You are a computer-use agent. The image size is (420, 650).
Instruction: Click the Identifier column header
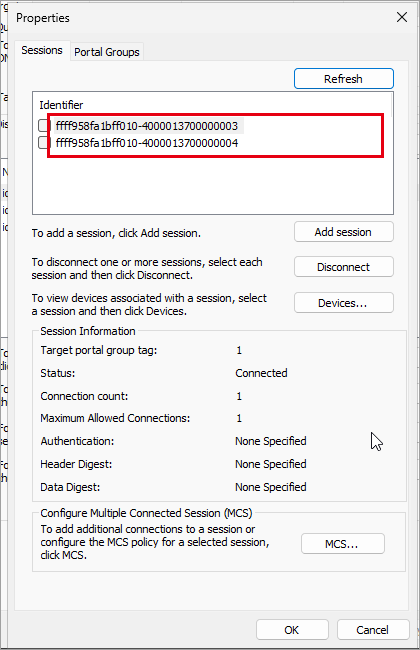coord(61,105)
